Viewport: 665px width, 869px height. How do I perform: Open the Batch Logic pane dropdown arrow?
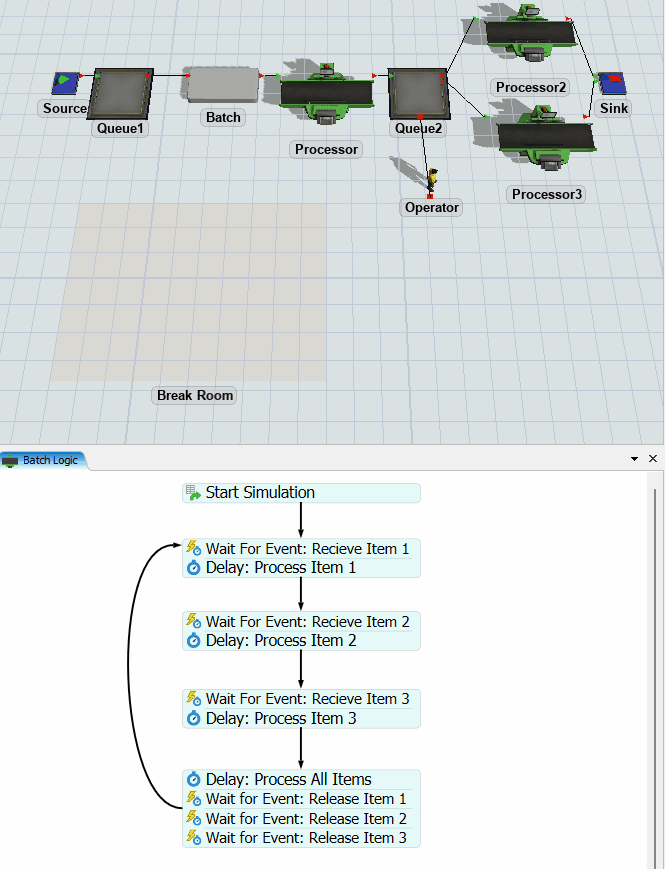coord(634,459)
